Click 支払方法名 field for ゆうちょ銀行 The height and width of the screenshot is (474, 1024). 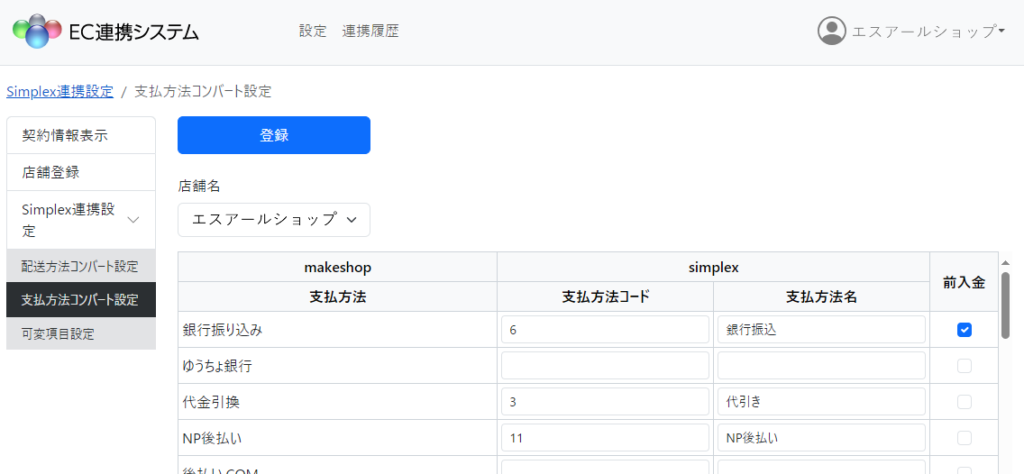tap(820, 366)
